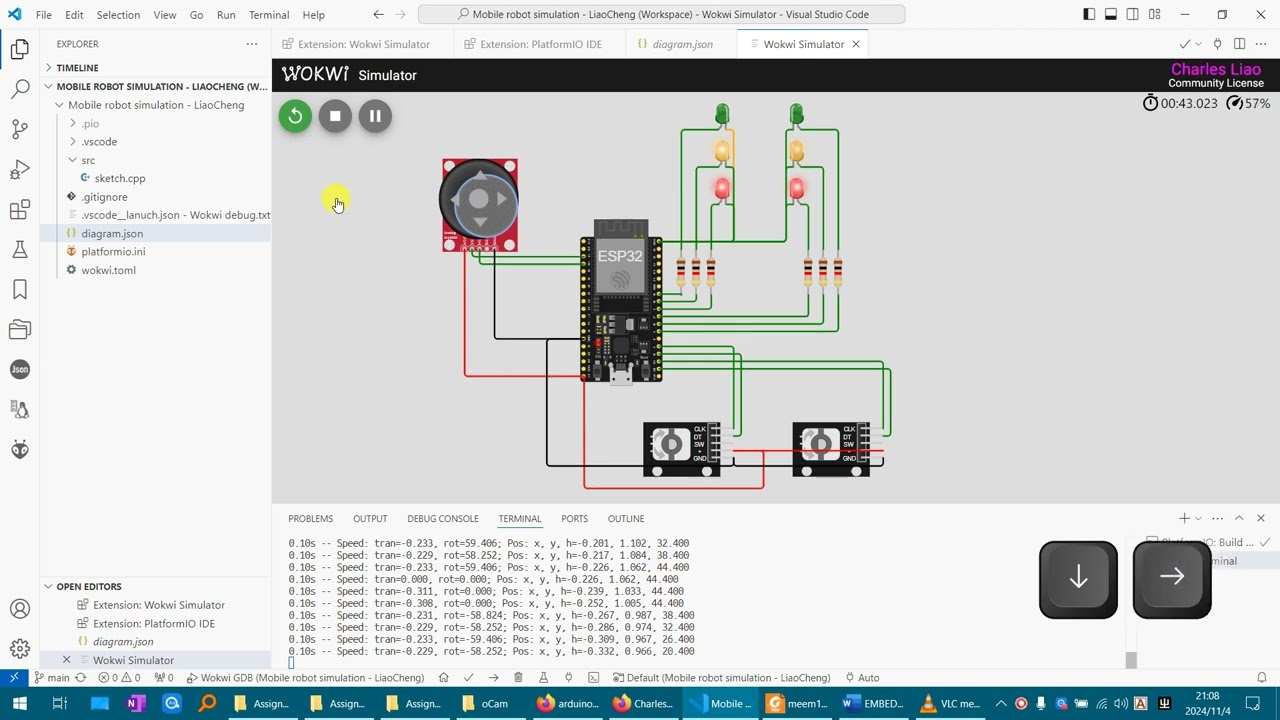
Task: Click the PlatformIO Clean trash icon
Action: [x=518, y=678]
